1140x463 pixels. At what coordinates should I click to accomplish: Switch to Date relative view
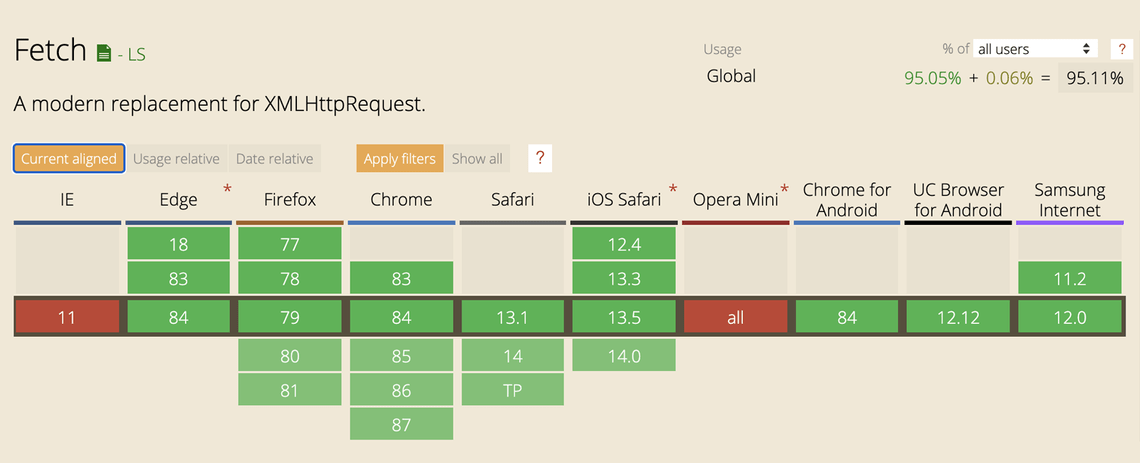(274, 158)
